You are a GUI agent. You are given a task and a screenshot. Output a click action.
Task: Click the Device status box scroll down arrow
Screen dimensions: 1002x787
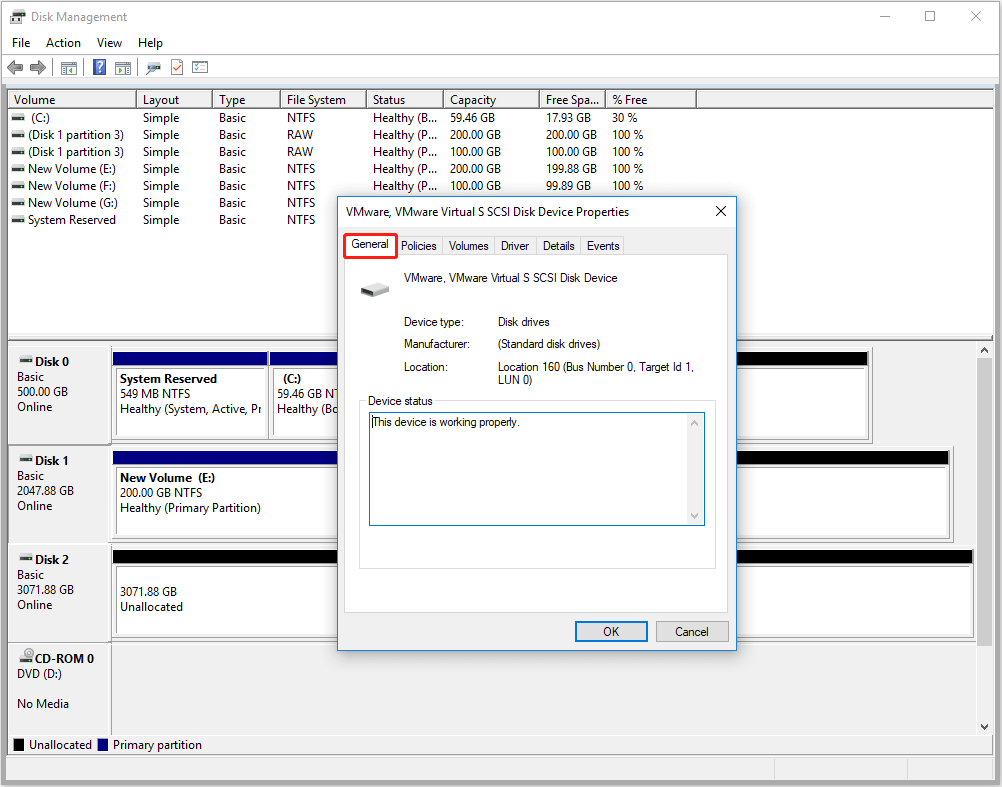(695, 516)
